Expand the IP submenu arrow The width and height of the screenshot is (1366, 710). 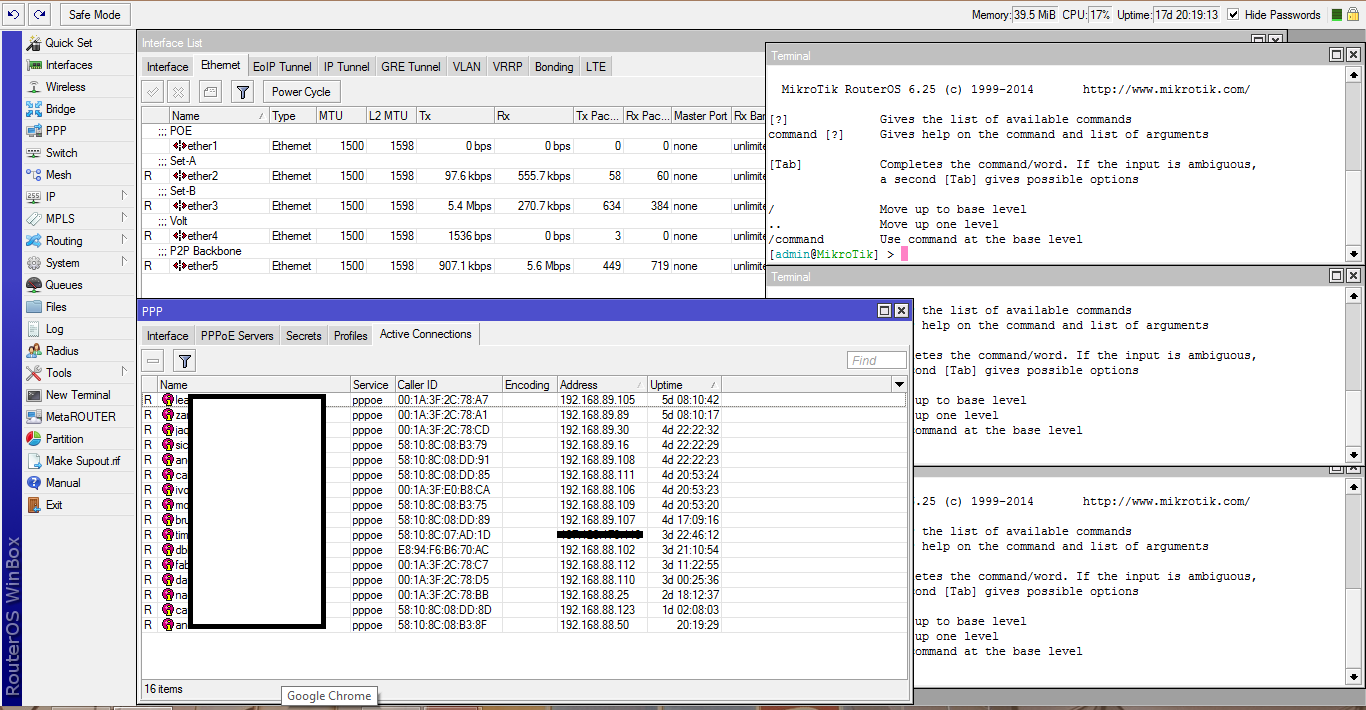click(124, 197)
